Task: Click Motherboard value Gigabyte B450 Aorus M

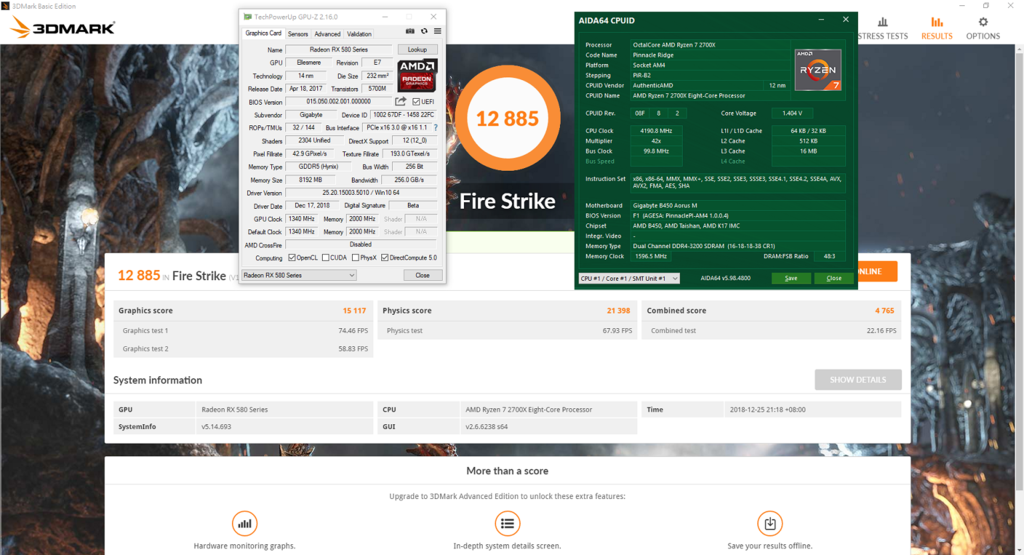Action: 665,206
